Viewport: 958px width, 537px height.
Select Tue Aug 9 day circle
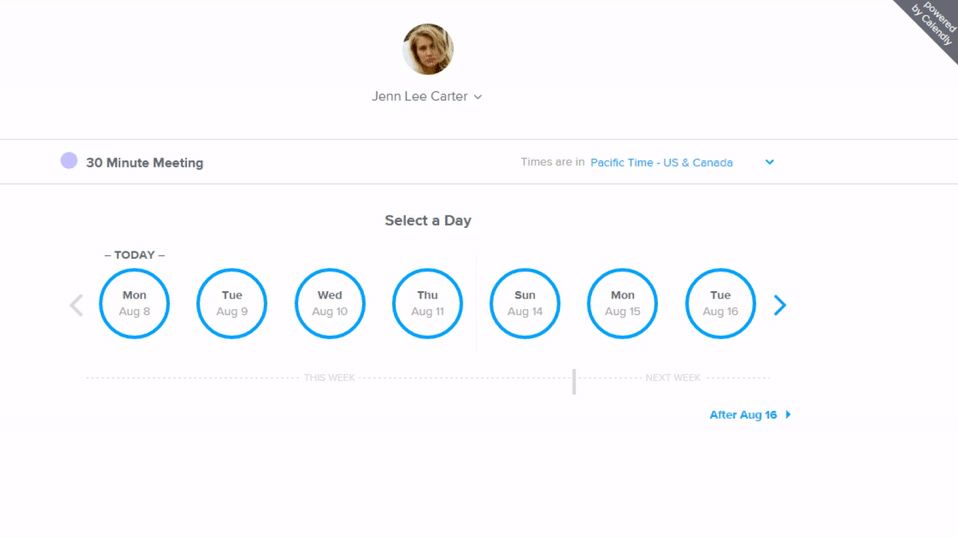232,304
